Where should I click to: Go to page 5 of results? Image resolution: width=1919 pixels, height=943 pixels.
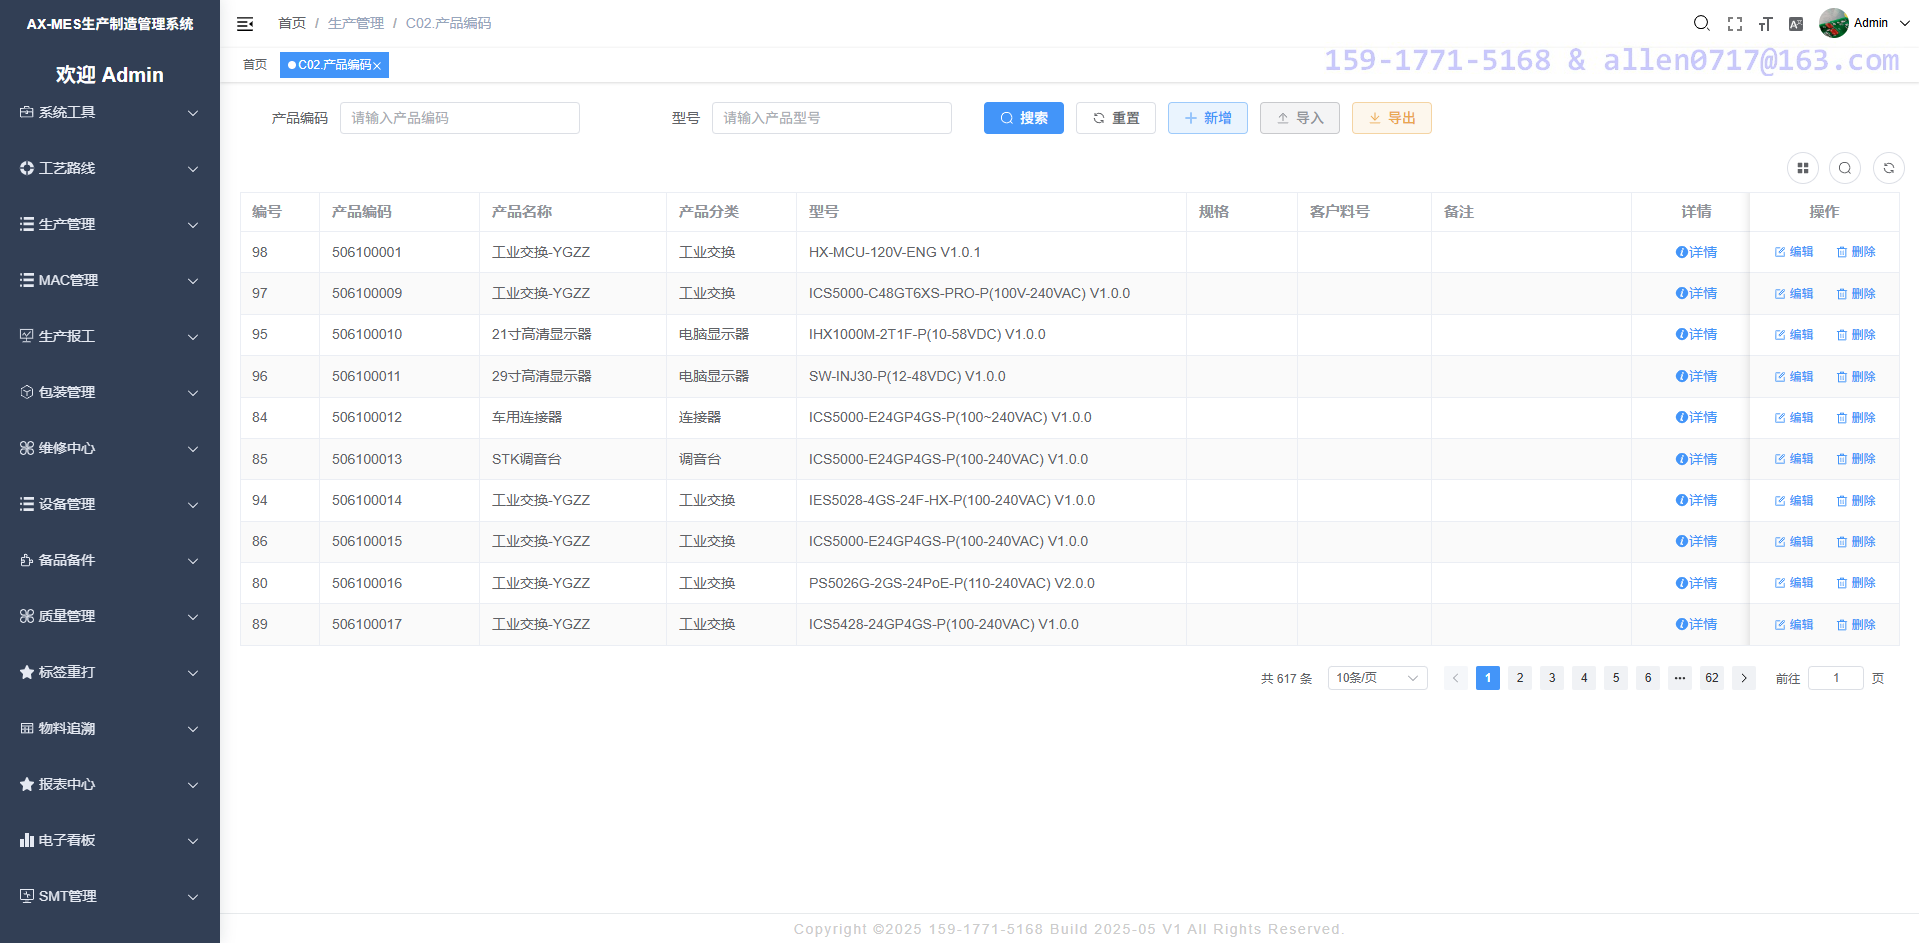(1616, 678)
